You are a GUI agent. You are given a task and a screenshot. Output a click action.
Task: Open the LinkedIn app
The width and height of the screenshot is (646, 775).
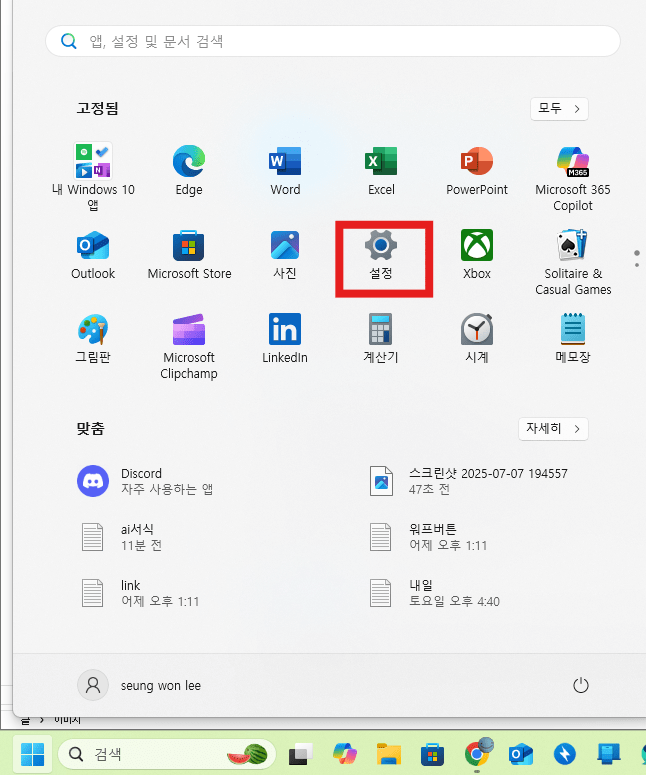pyautogui.click(x=285, y=339)
